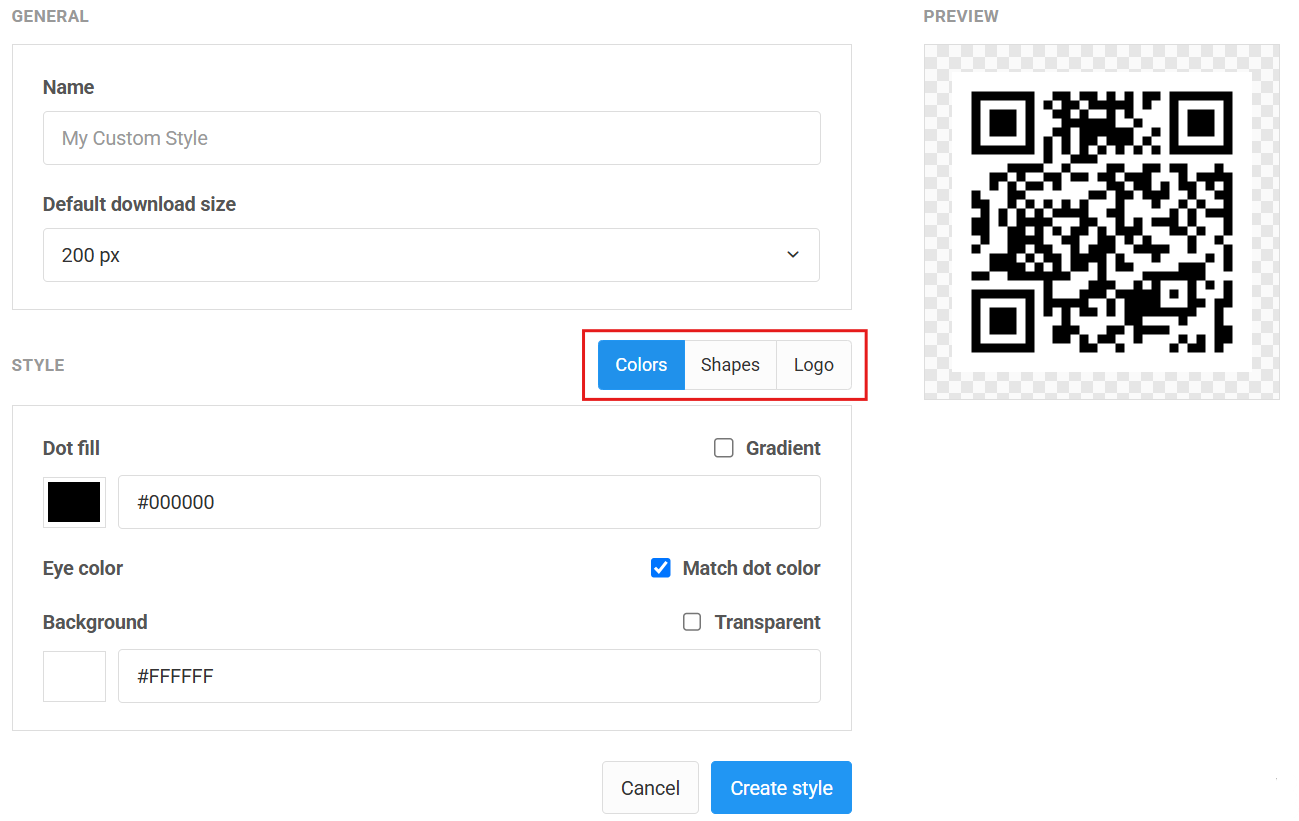This screenshot has height=821, width=1299.
Task: Switch to the Colors tab
Action: tap(641, 365)
